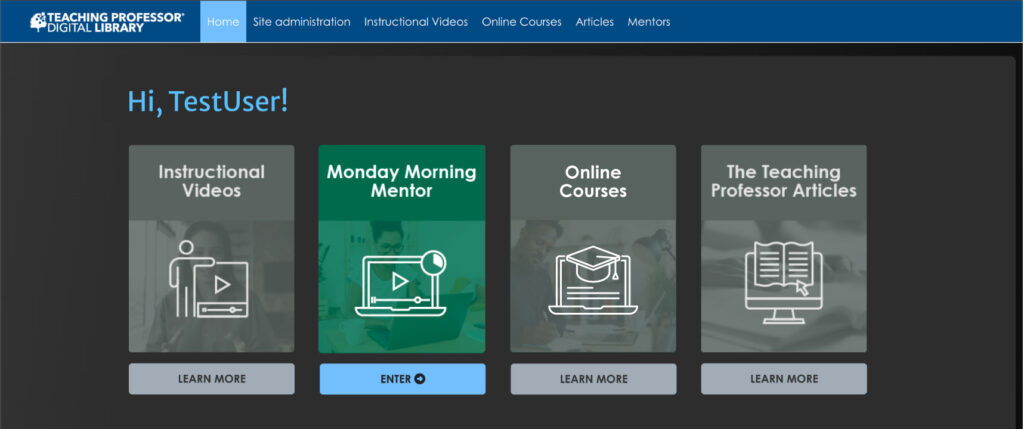The height and width of the screenshot is (429, 1024).
Task: Click the presenter-with-video icon on Instructional Videos card
Action: pyautogui.click(x=208, y=279)
